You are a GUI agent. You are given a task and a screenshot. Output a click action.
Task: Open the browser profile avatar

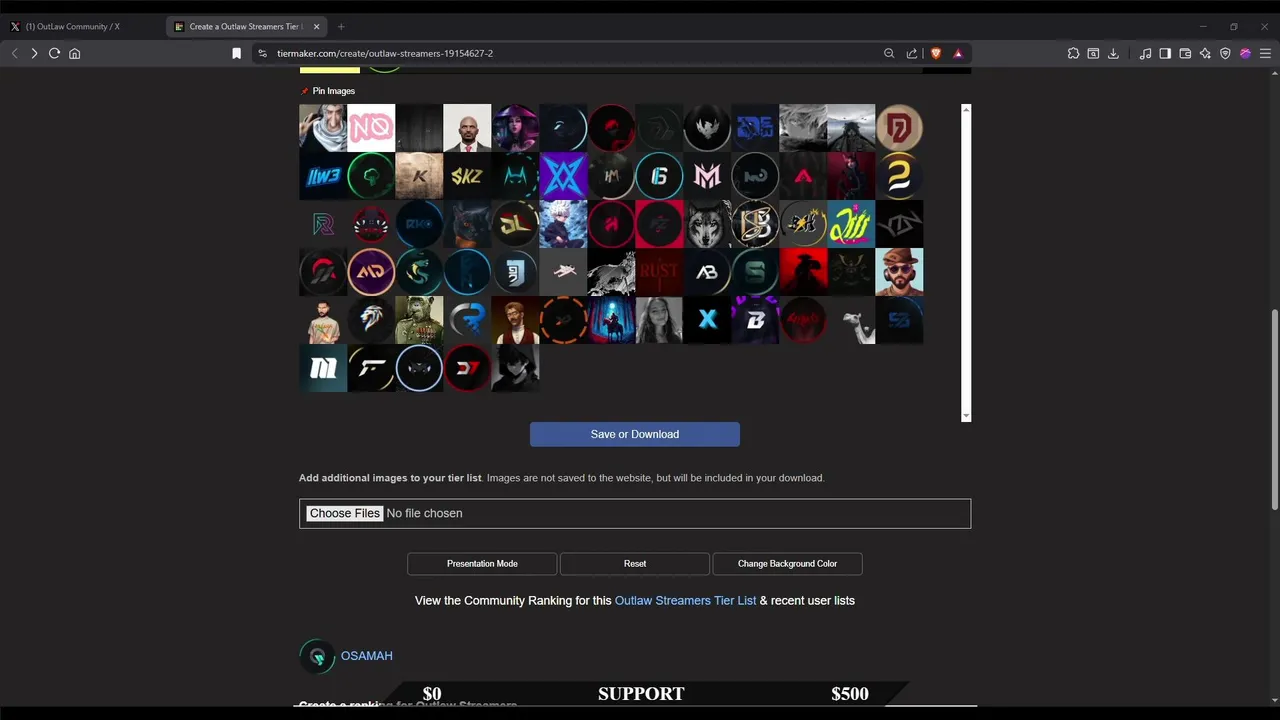pyautogui.click(x=1245, y=53)
